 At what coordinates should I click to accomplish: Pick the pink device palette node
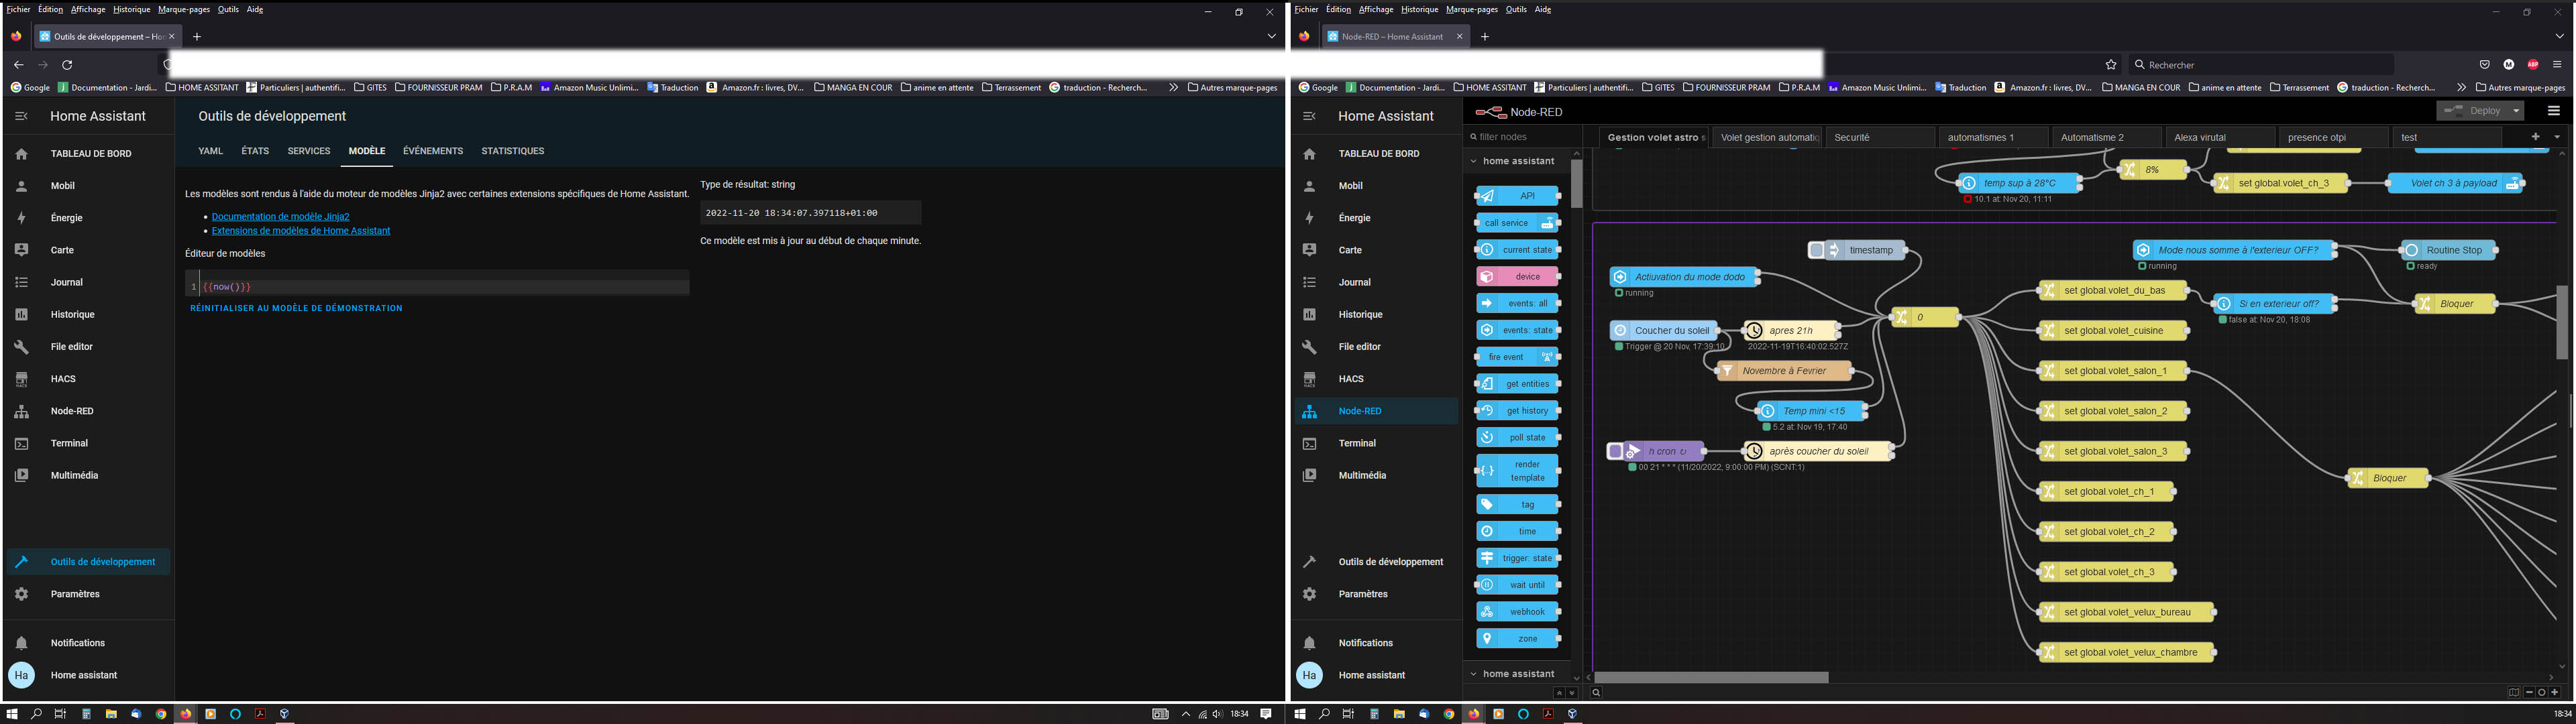[x=1517, y=277]
